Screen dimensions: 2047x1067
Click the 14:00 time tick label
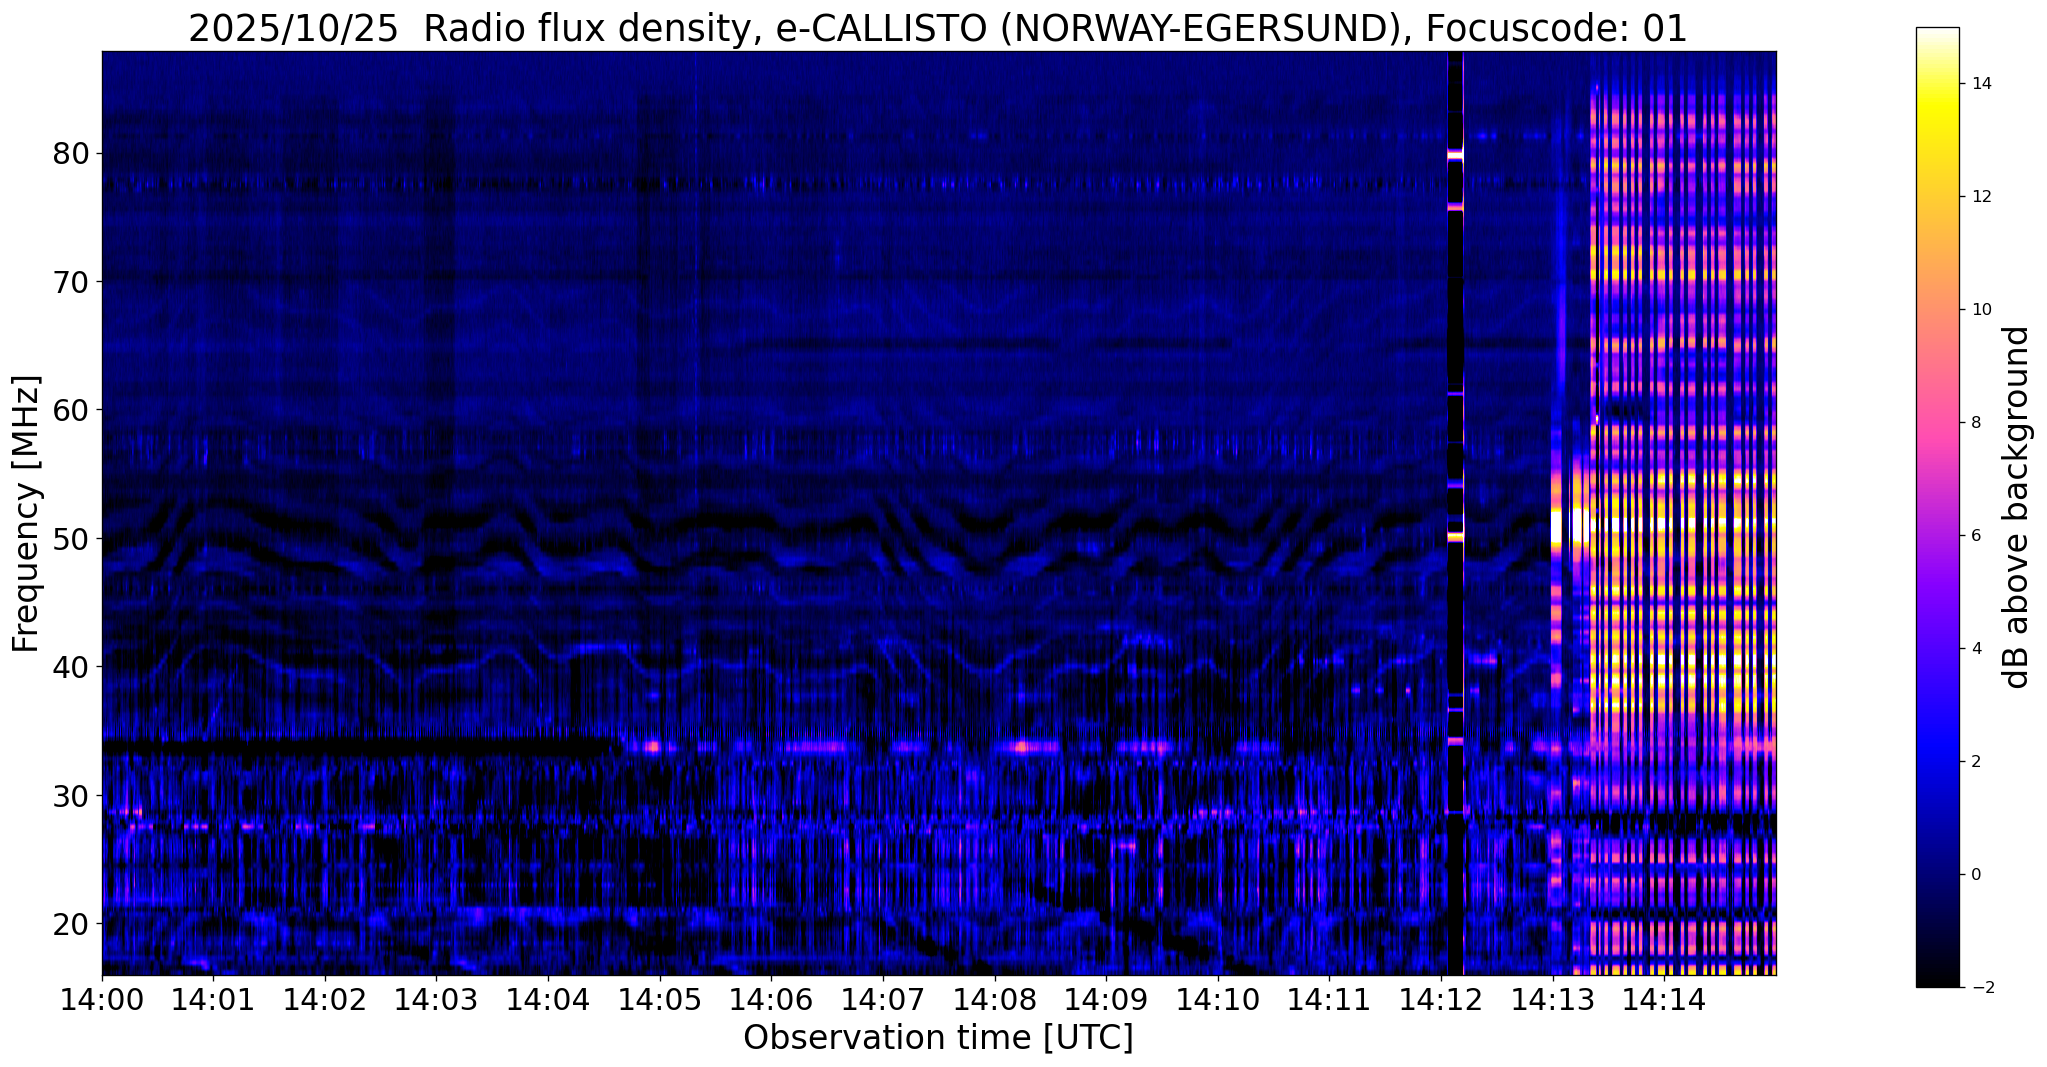102,999
